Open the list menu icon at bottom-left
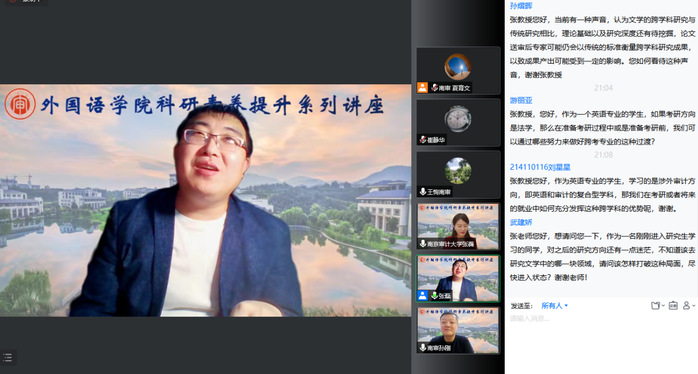698x374 pixels. [8, 358]
